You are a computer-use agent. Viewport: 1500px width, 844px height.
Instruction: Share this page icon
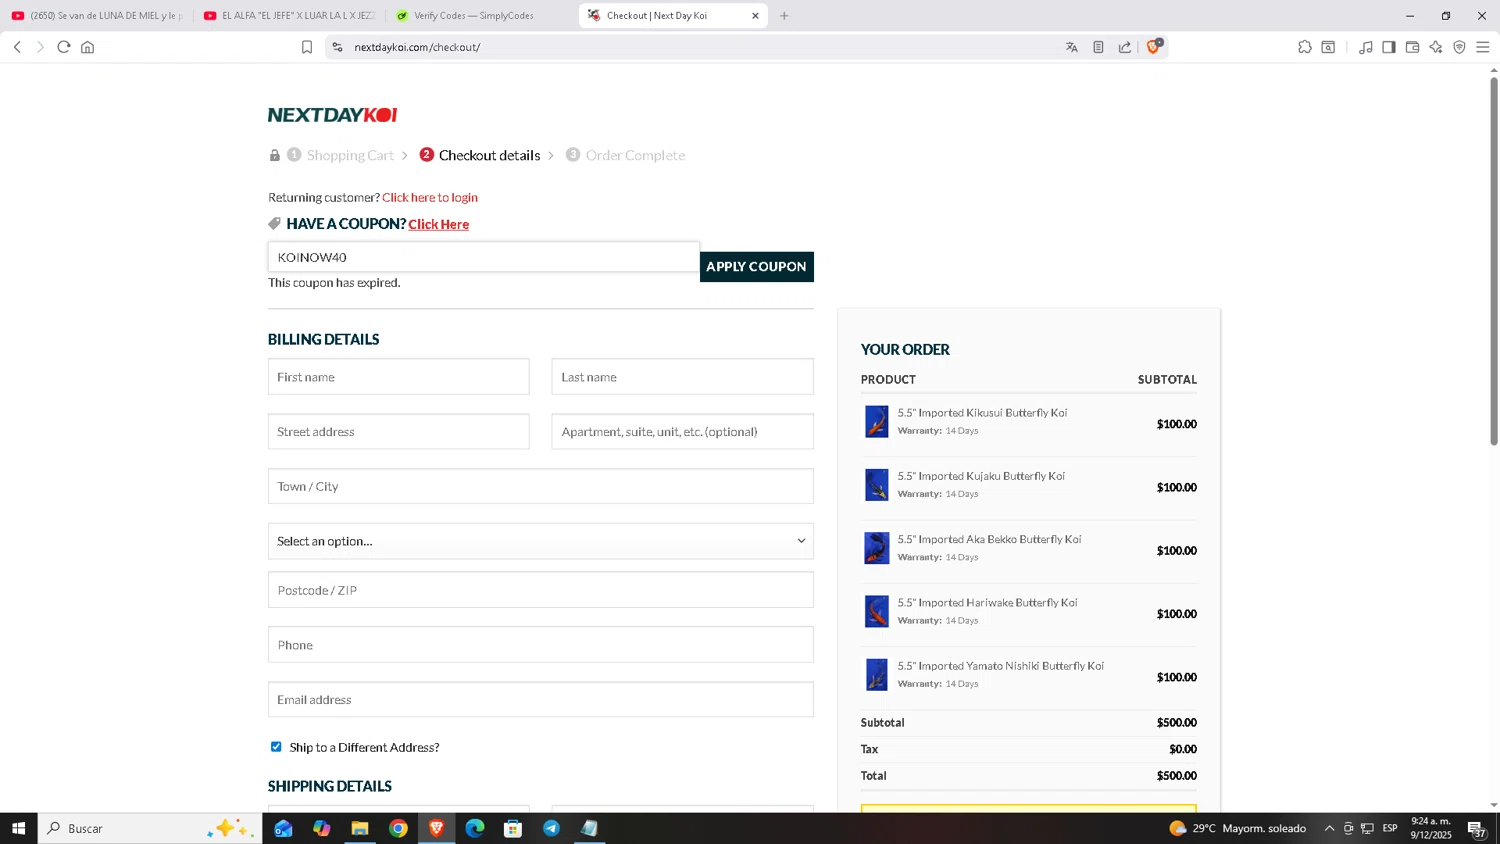[x=1125, y=47]
